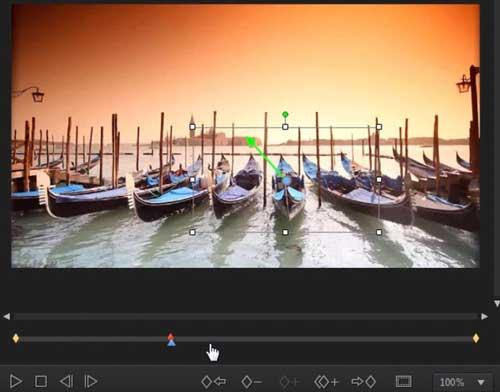
Task: Click the green rotation handle above crop box
Action: [x=285, y=115]
